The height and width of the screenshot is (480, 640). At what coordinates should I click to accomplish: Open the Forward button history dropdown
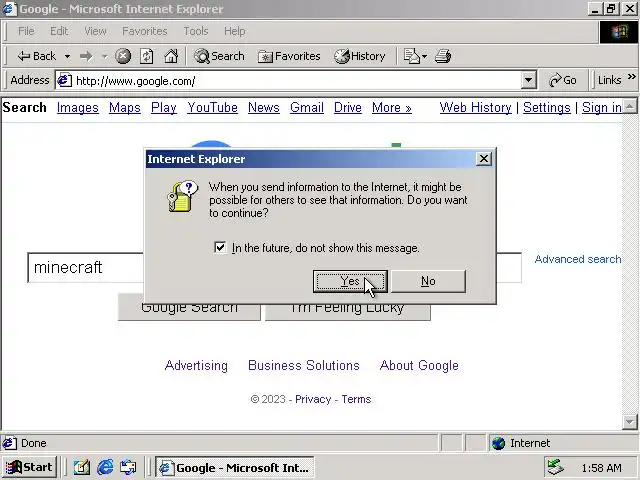click(x=104, y=56)
